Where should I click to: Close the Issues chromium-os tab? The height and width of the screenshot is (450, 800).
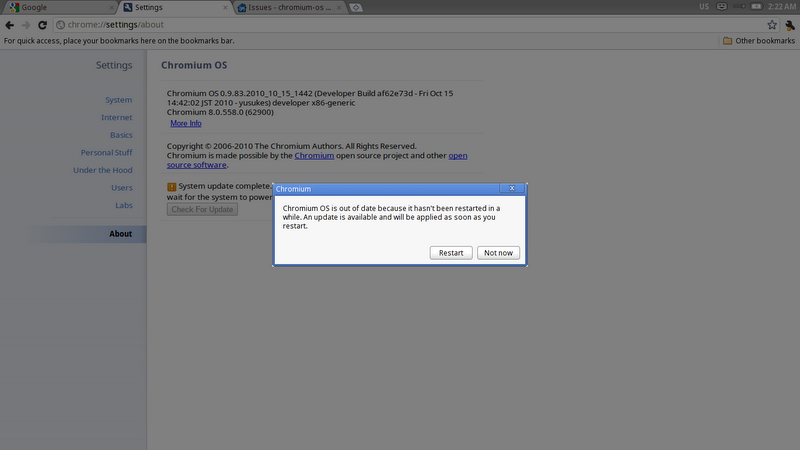click(x=339, y=8)
